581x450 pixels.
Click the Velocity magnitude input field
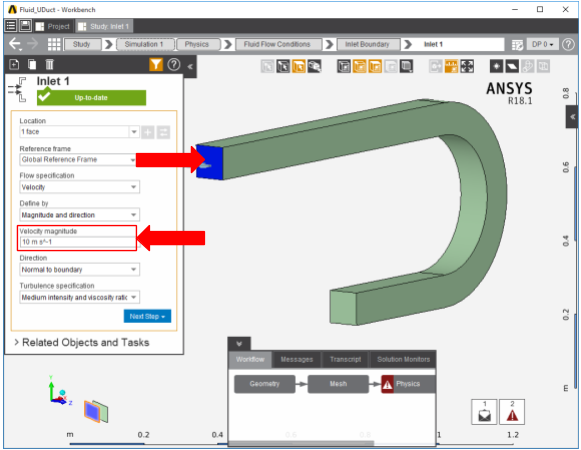[78, 242]
